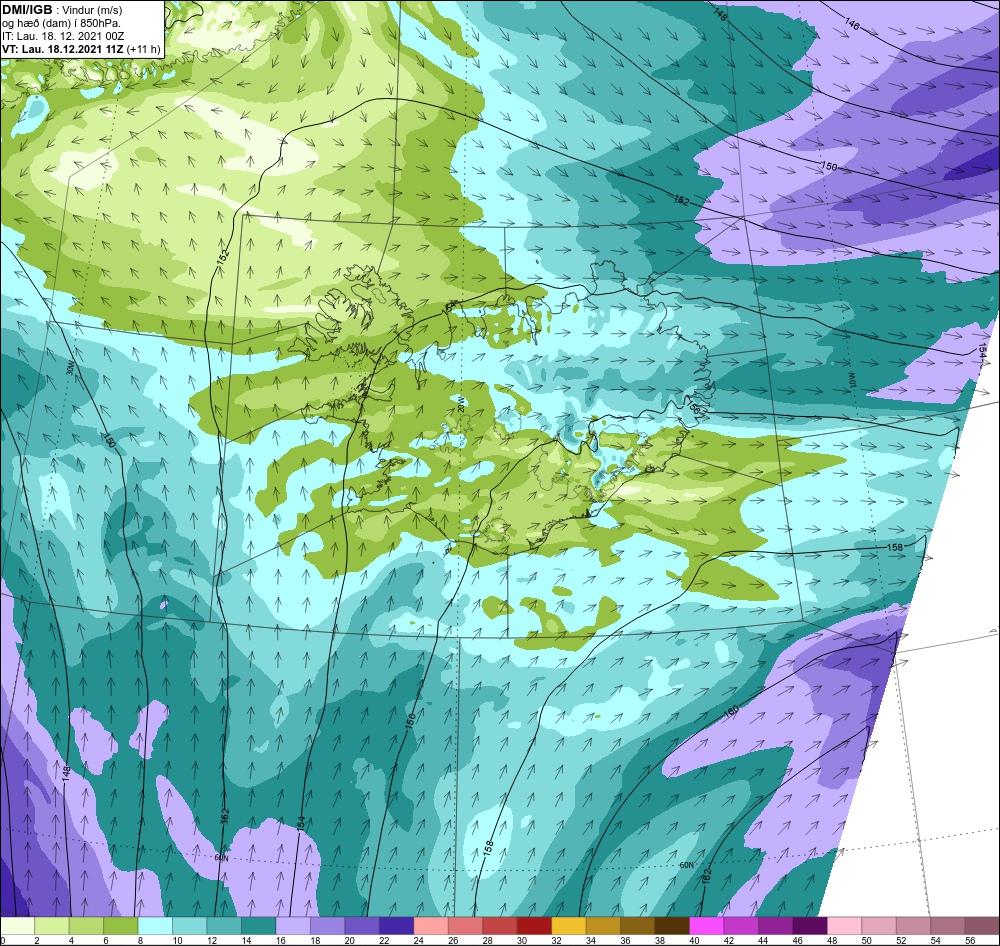
Task: Click the '160' height contour label
Action: [x=732, y=710]
